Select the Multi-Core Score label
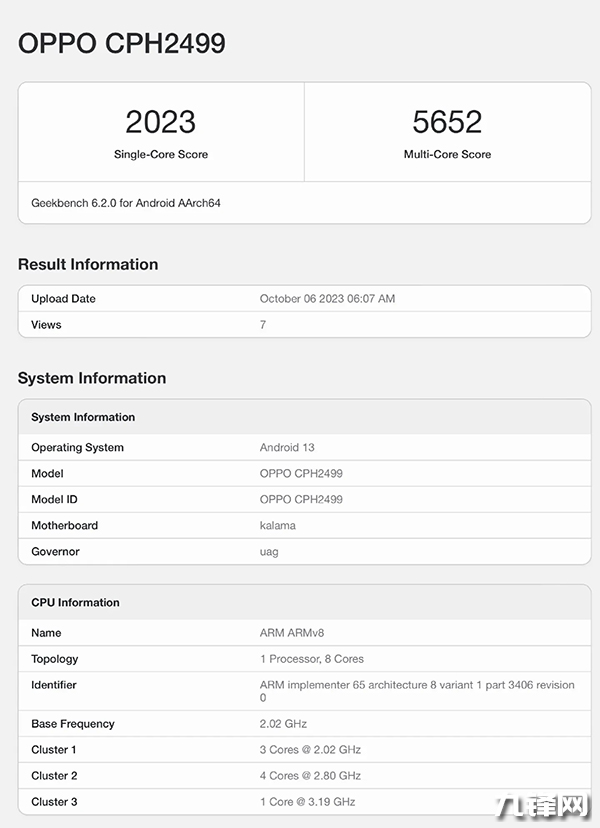600x828 pixels. coord(447,154)
